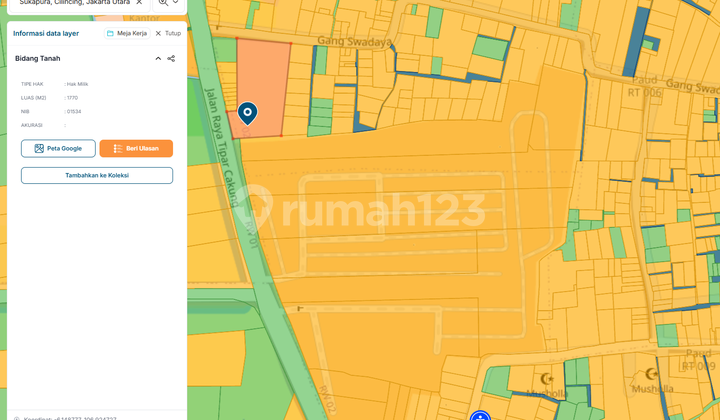Screen dimensions: 720x420
Task: Click the Gang Swadaya street label
Action: (x=352, y=42)
